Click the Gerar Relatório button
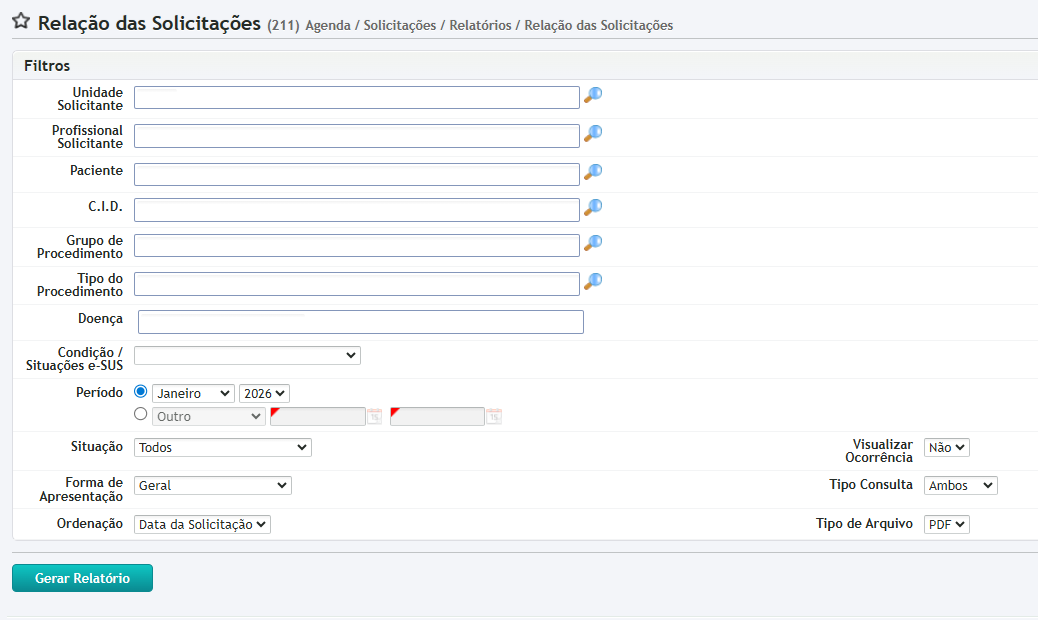 [82, 578]
